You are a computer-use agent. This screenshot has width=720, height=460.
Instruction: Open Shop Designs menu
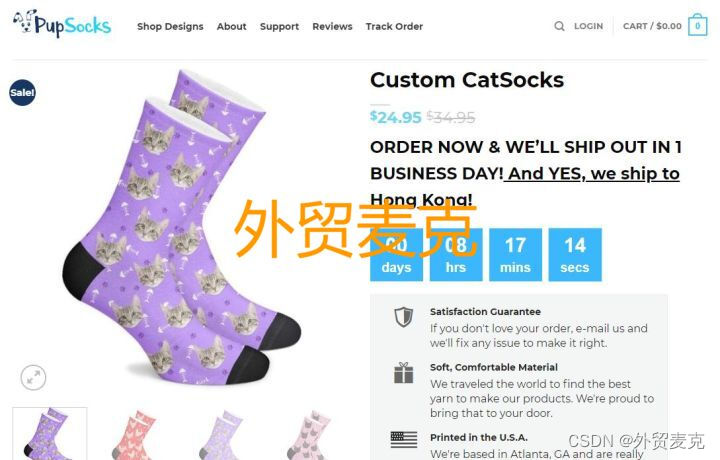coord(170,27)
